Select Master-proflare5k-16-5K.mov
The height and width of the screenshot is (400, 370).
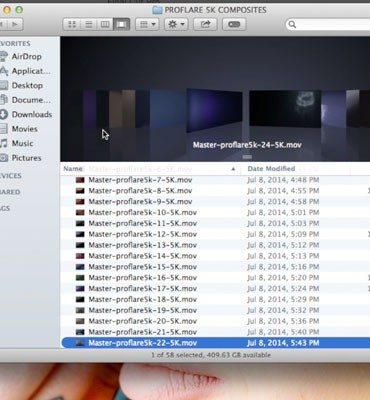point(215,278)
